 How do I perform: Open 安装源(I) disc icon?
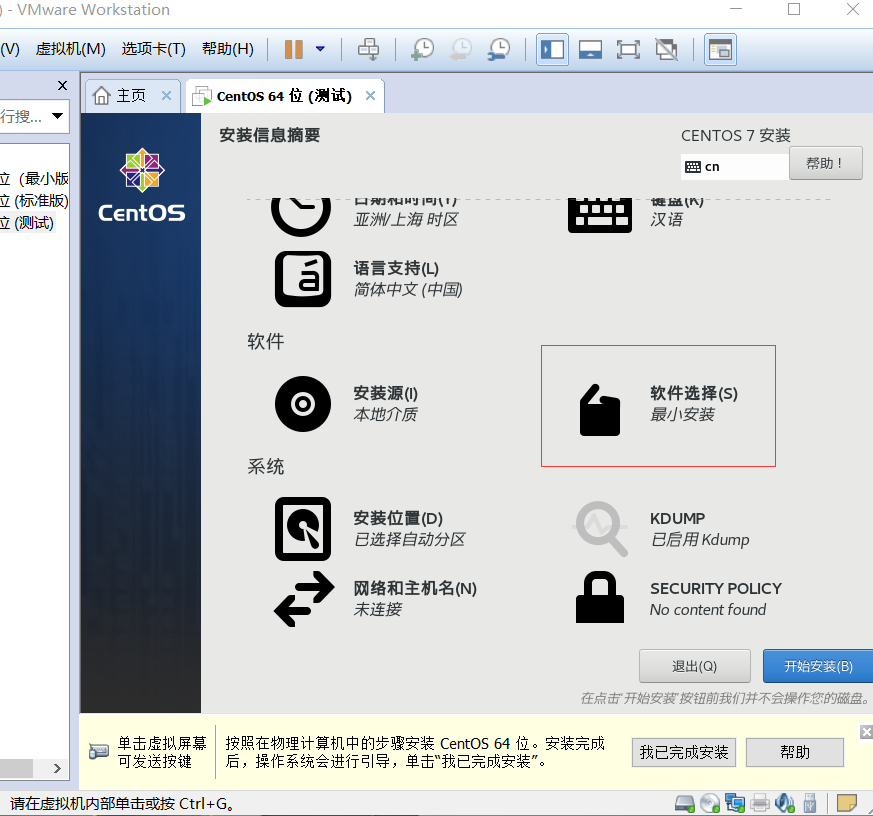tap(303, 404)
